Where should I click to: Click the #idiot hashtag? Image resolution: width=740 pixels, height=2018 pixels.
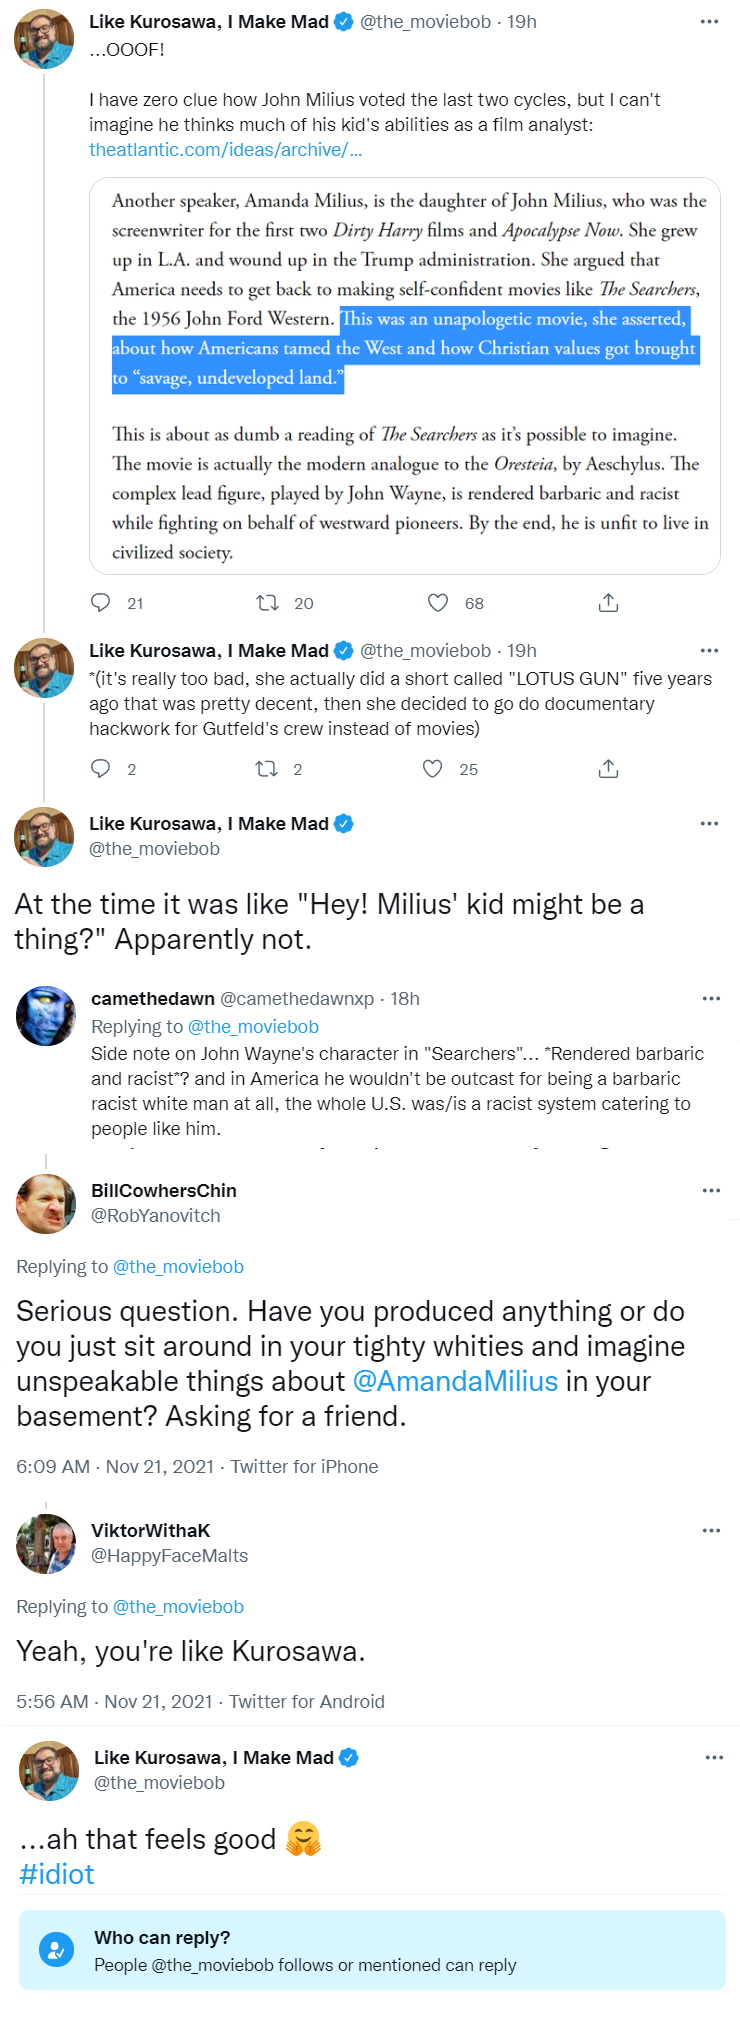pos(57,1874)
